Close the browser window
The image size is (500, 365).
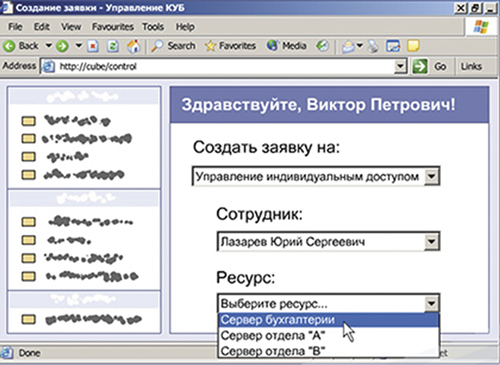pyautogui.click(x=461, y=8)
